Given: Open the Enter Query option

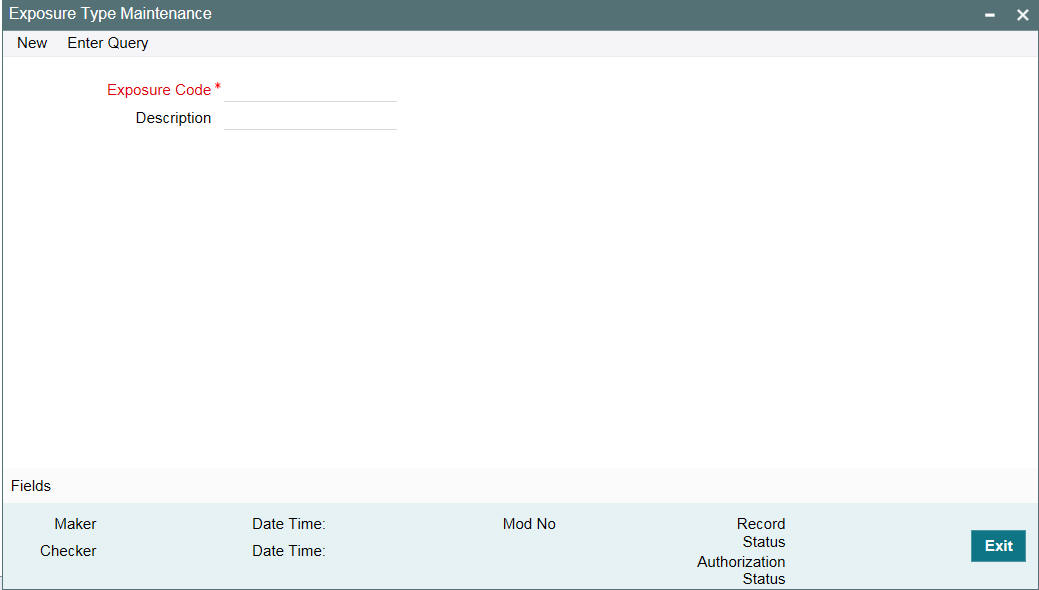Looking at the screenshot, I should tap(108, 43).
